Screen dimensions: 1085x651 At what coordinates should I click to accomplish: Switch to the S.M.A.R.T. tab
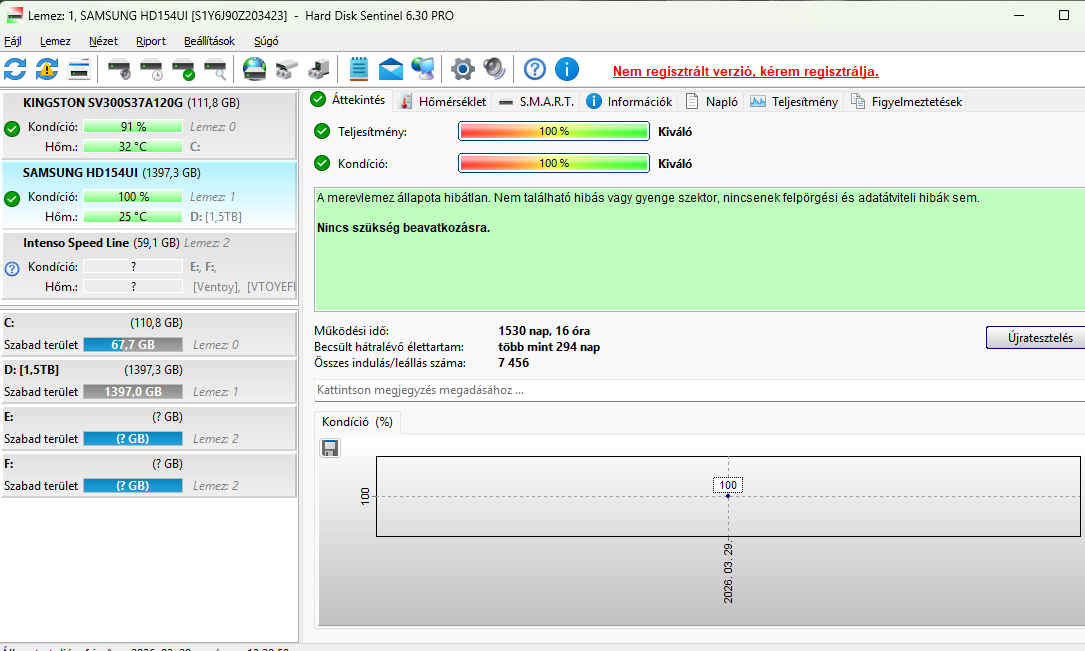pos(536,102)
